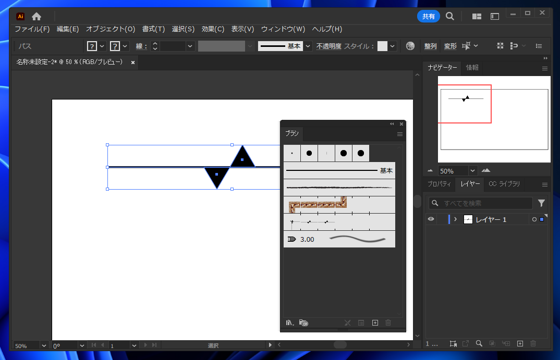This screenshot has height=360, width=560.
Task: Select the brown pattern border brush
Action: click(x=339, y=205)
